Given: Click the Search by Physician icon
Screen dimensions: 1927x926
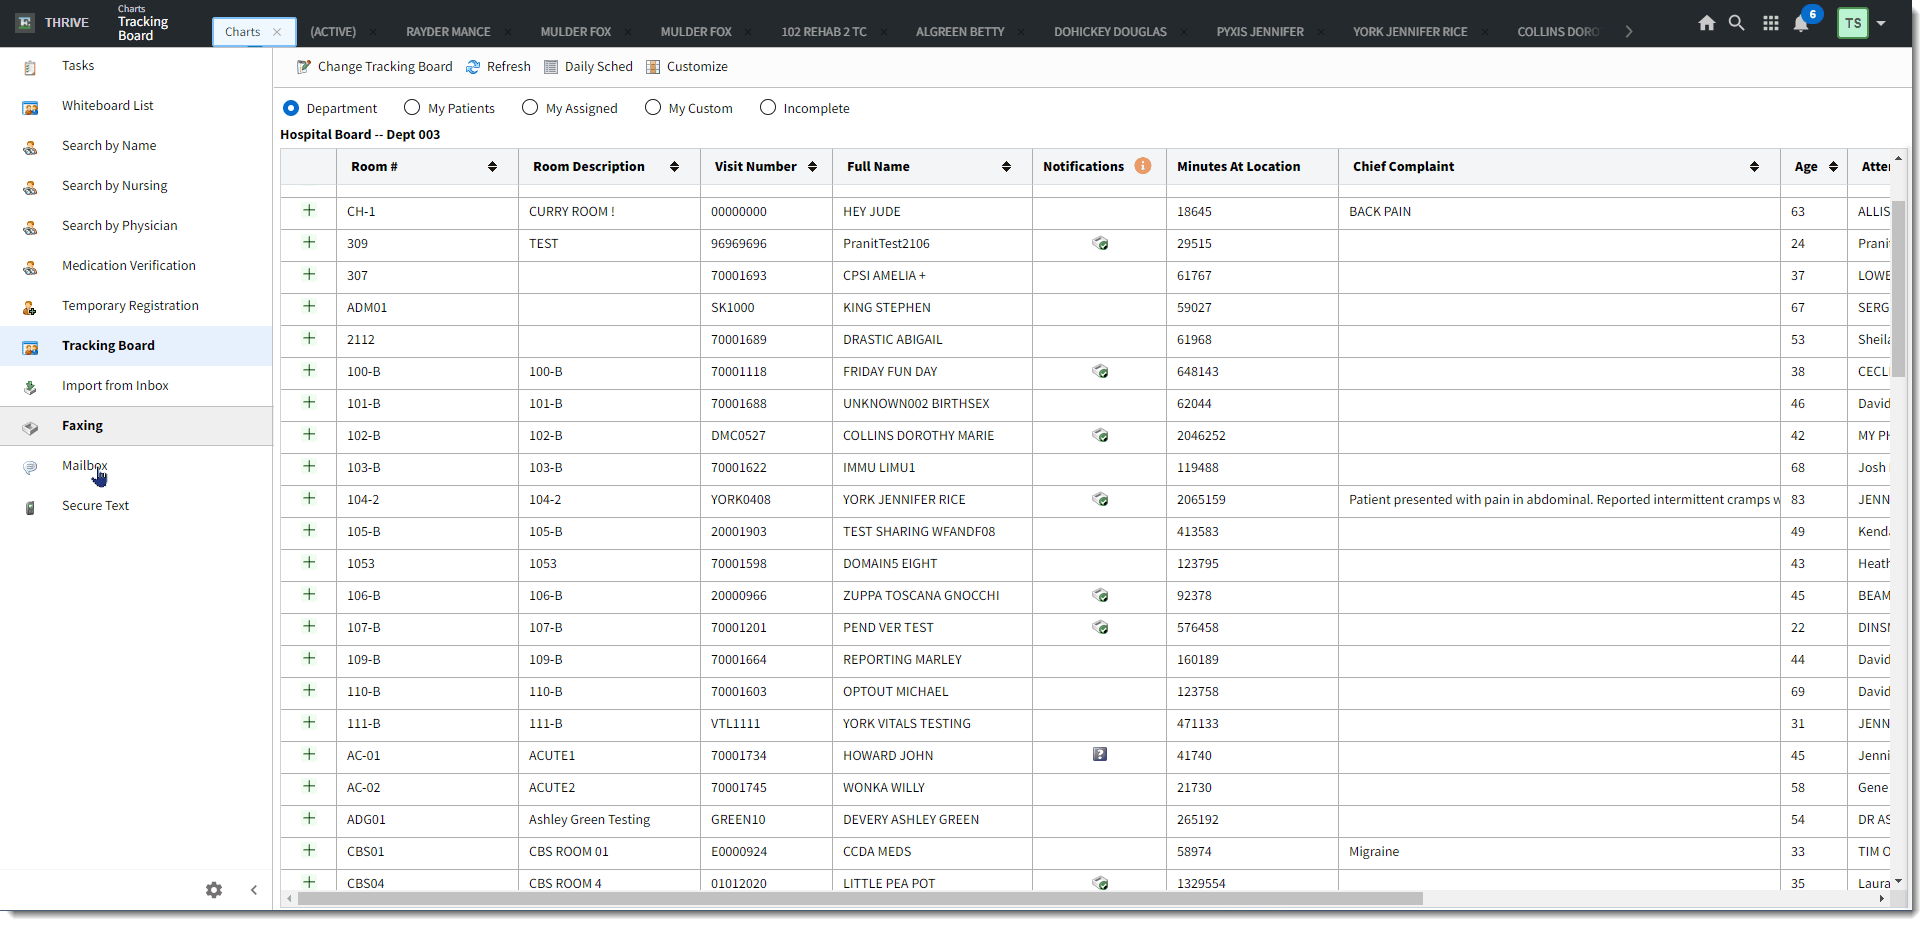Looking at the screenshot, I should [30, 227].
